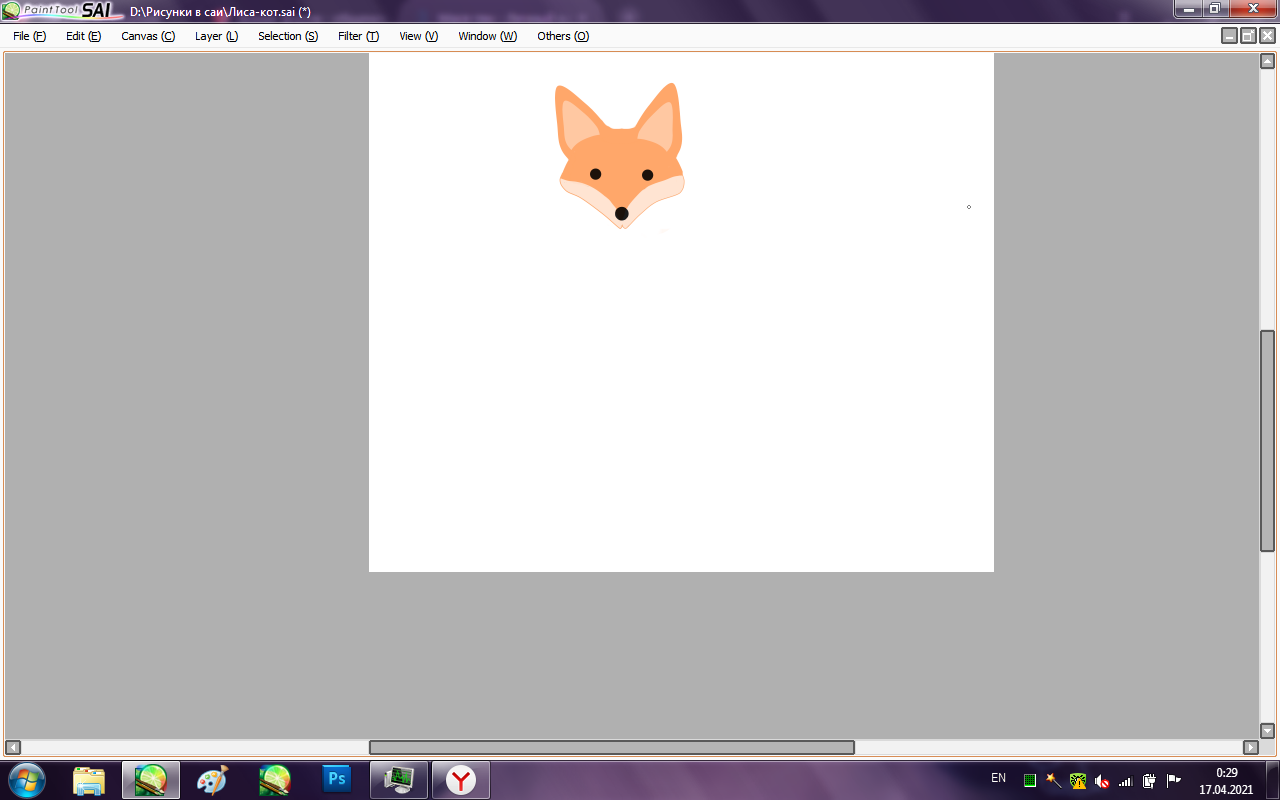The image size is (1280, 800).
Task: Open the Layer menu
Action: click(216, 36)
